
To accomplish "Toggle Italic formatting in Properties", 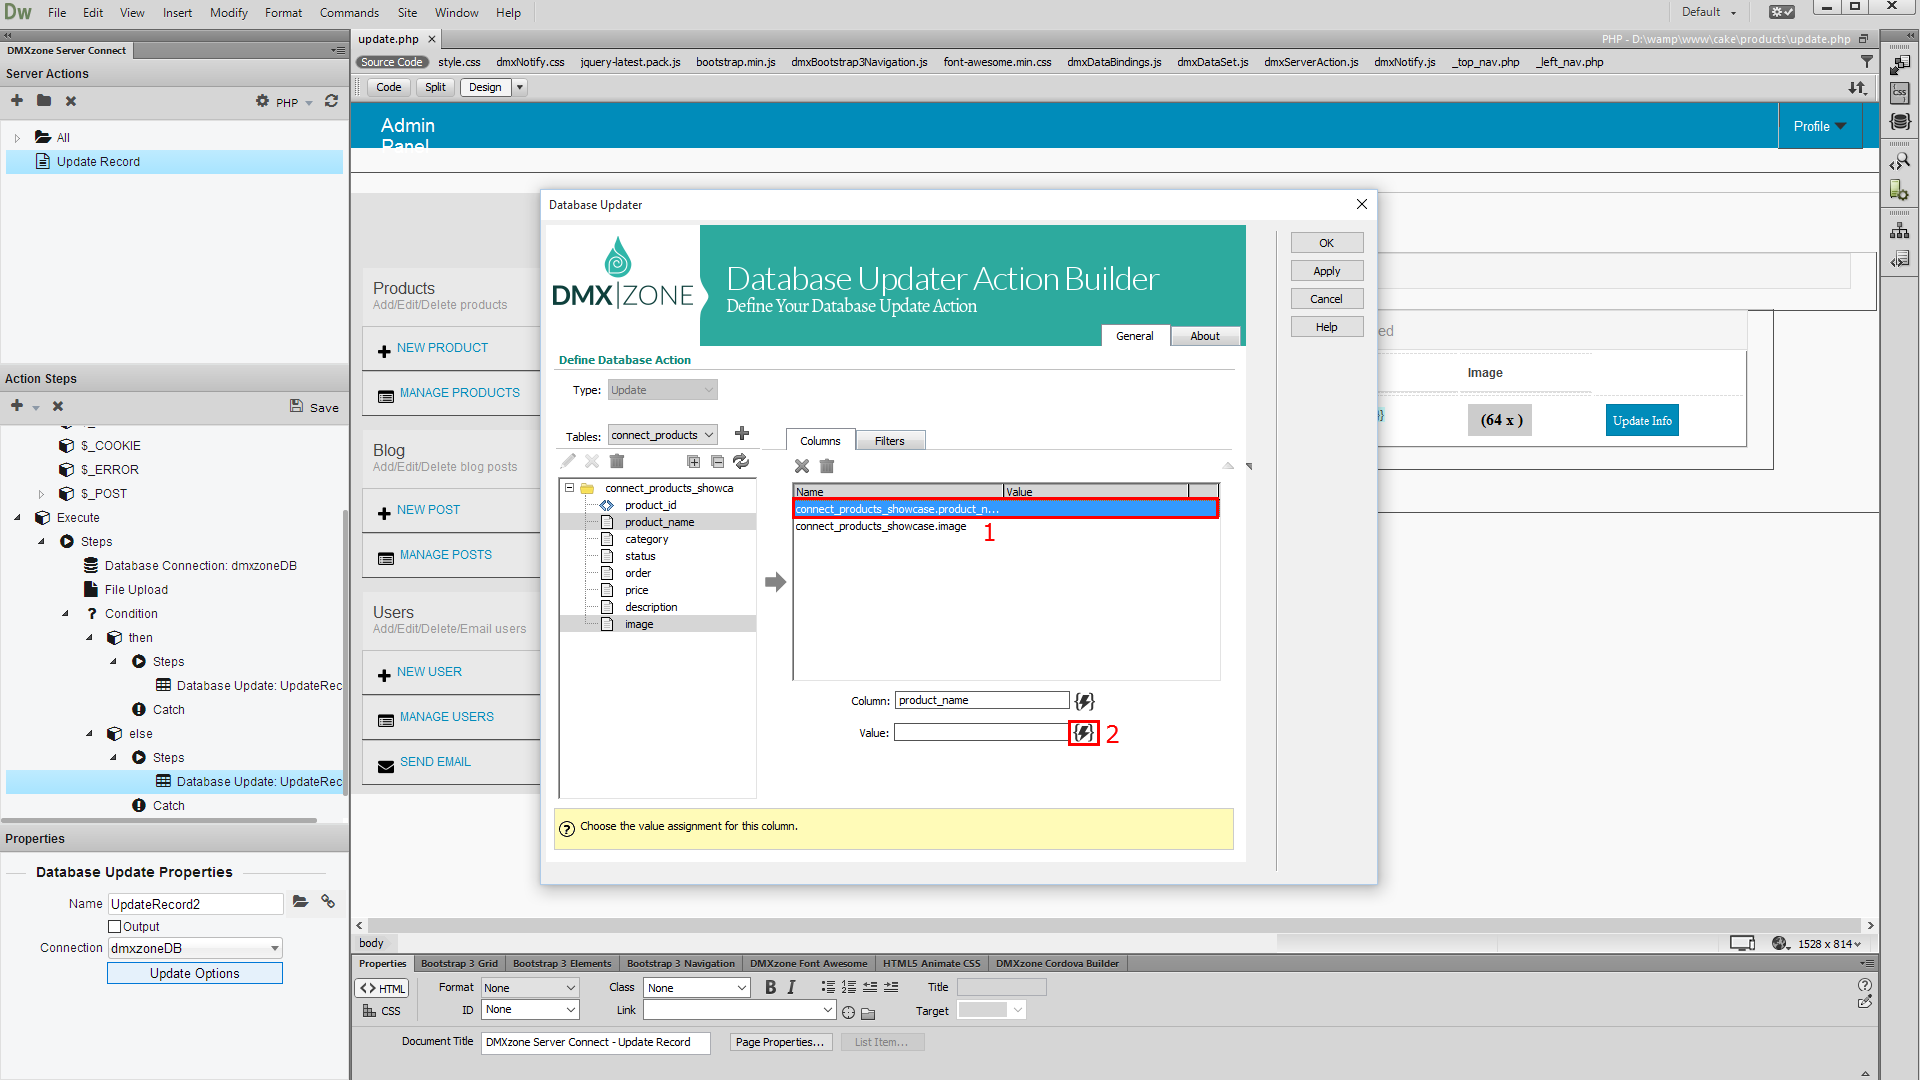I will pos(791,987).
